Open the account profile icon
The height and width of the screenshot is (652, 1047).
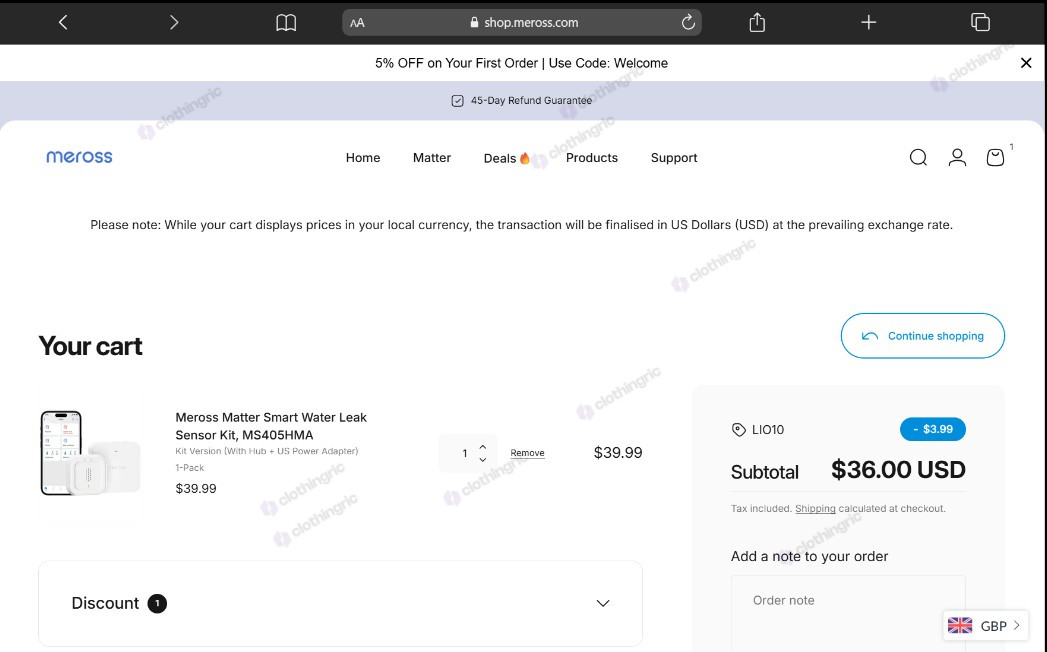pos(957,157)
